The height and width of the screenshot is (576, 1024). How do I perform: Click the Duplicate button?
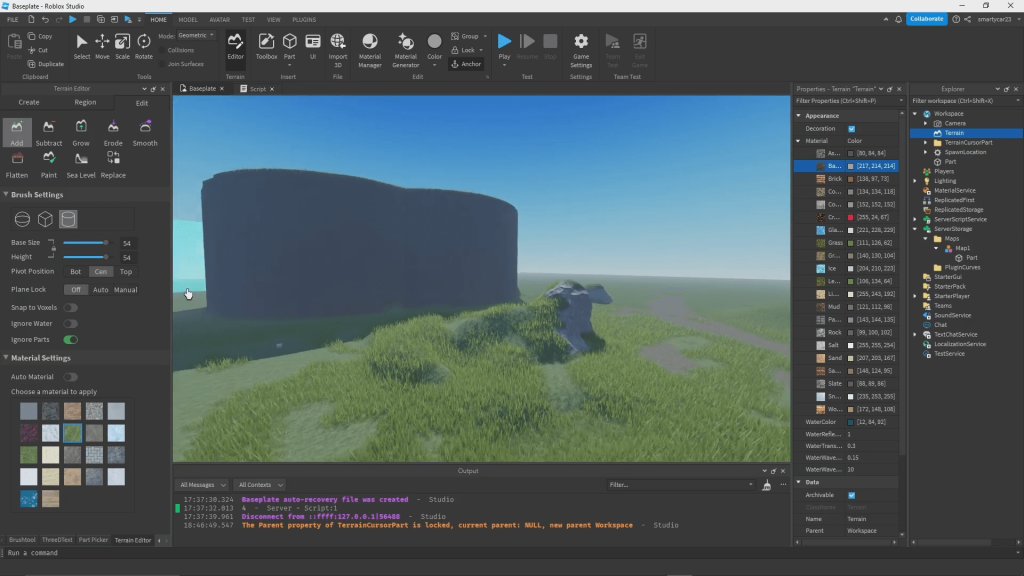coord(46,64)
